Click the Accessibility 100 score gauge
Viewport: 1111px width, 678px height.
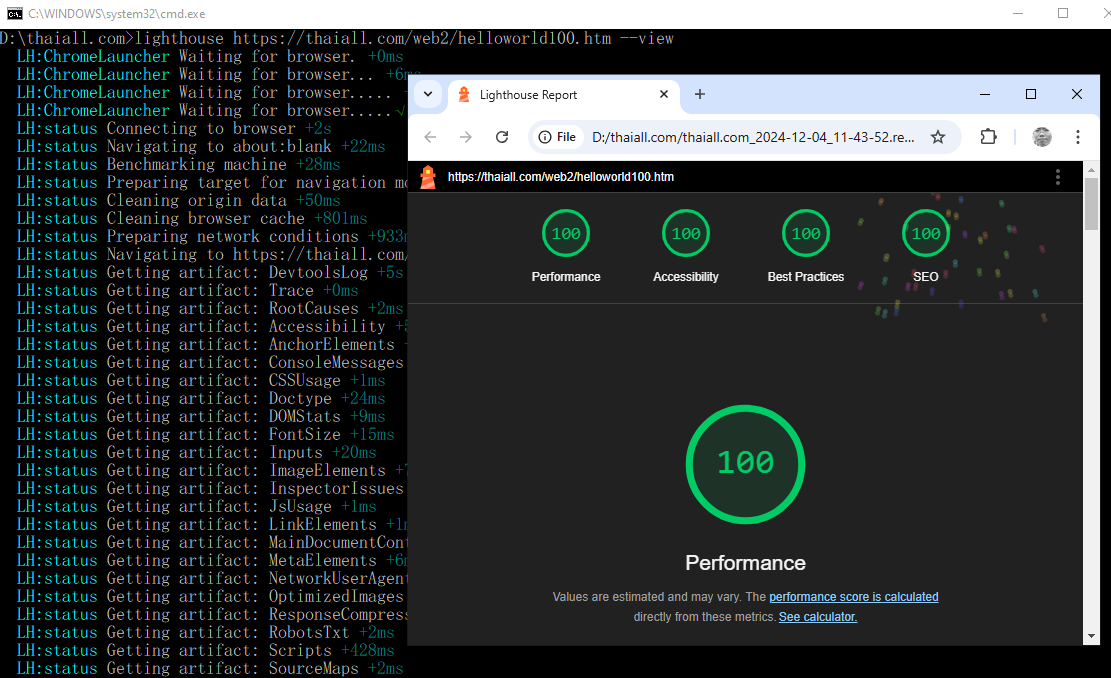pyautogui.click(x=686, y=233)
